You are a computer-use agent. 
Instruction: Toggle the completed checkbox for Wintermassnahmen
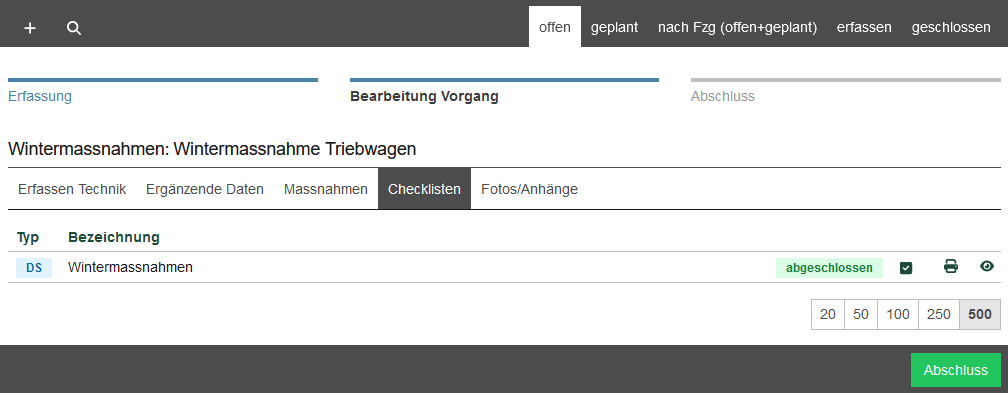(x=906, y=268)
